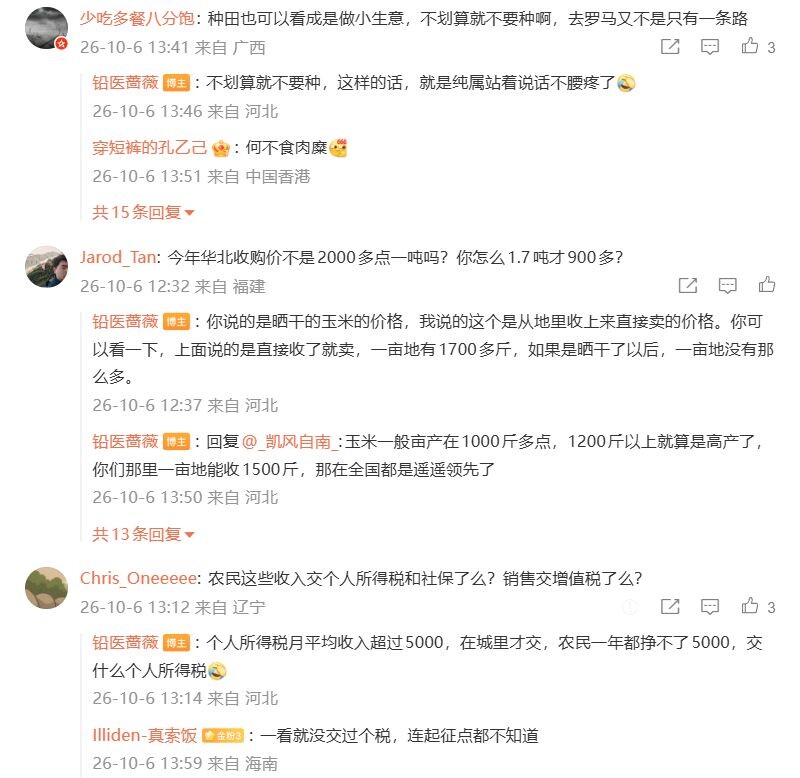The width and height of the screenshot is (800, 778).
Task: Open Jarod_Tan's avatar picture
Action: (x=46, y=267)
